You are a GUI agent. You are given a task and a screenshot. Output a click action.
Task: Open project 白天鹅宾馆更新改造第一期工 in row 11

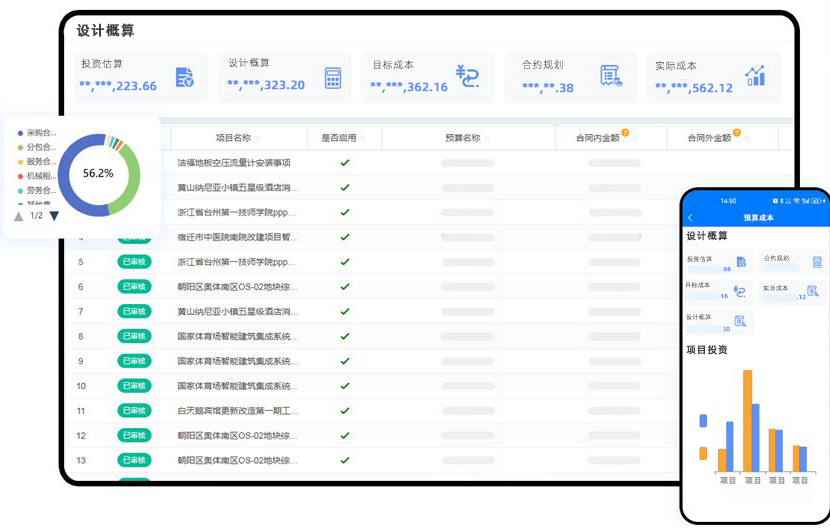click(238, 411)
